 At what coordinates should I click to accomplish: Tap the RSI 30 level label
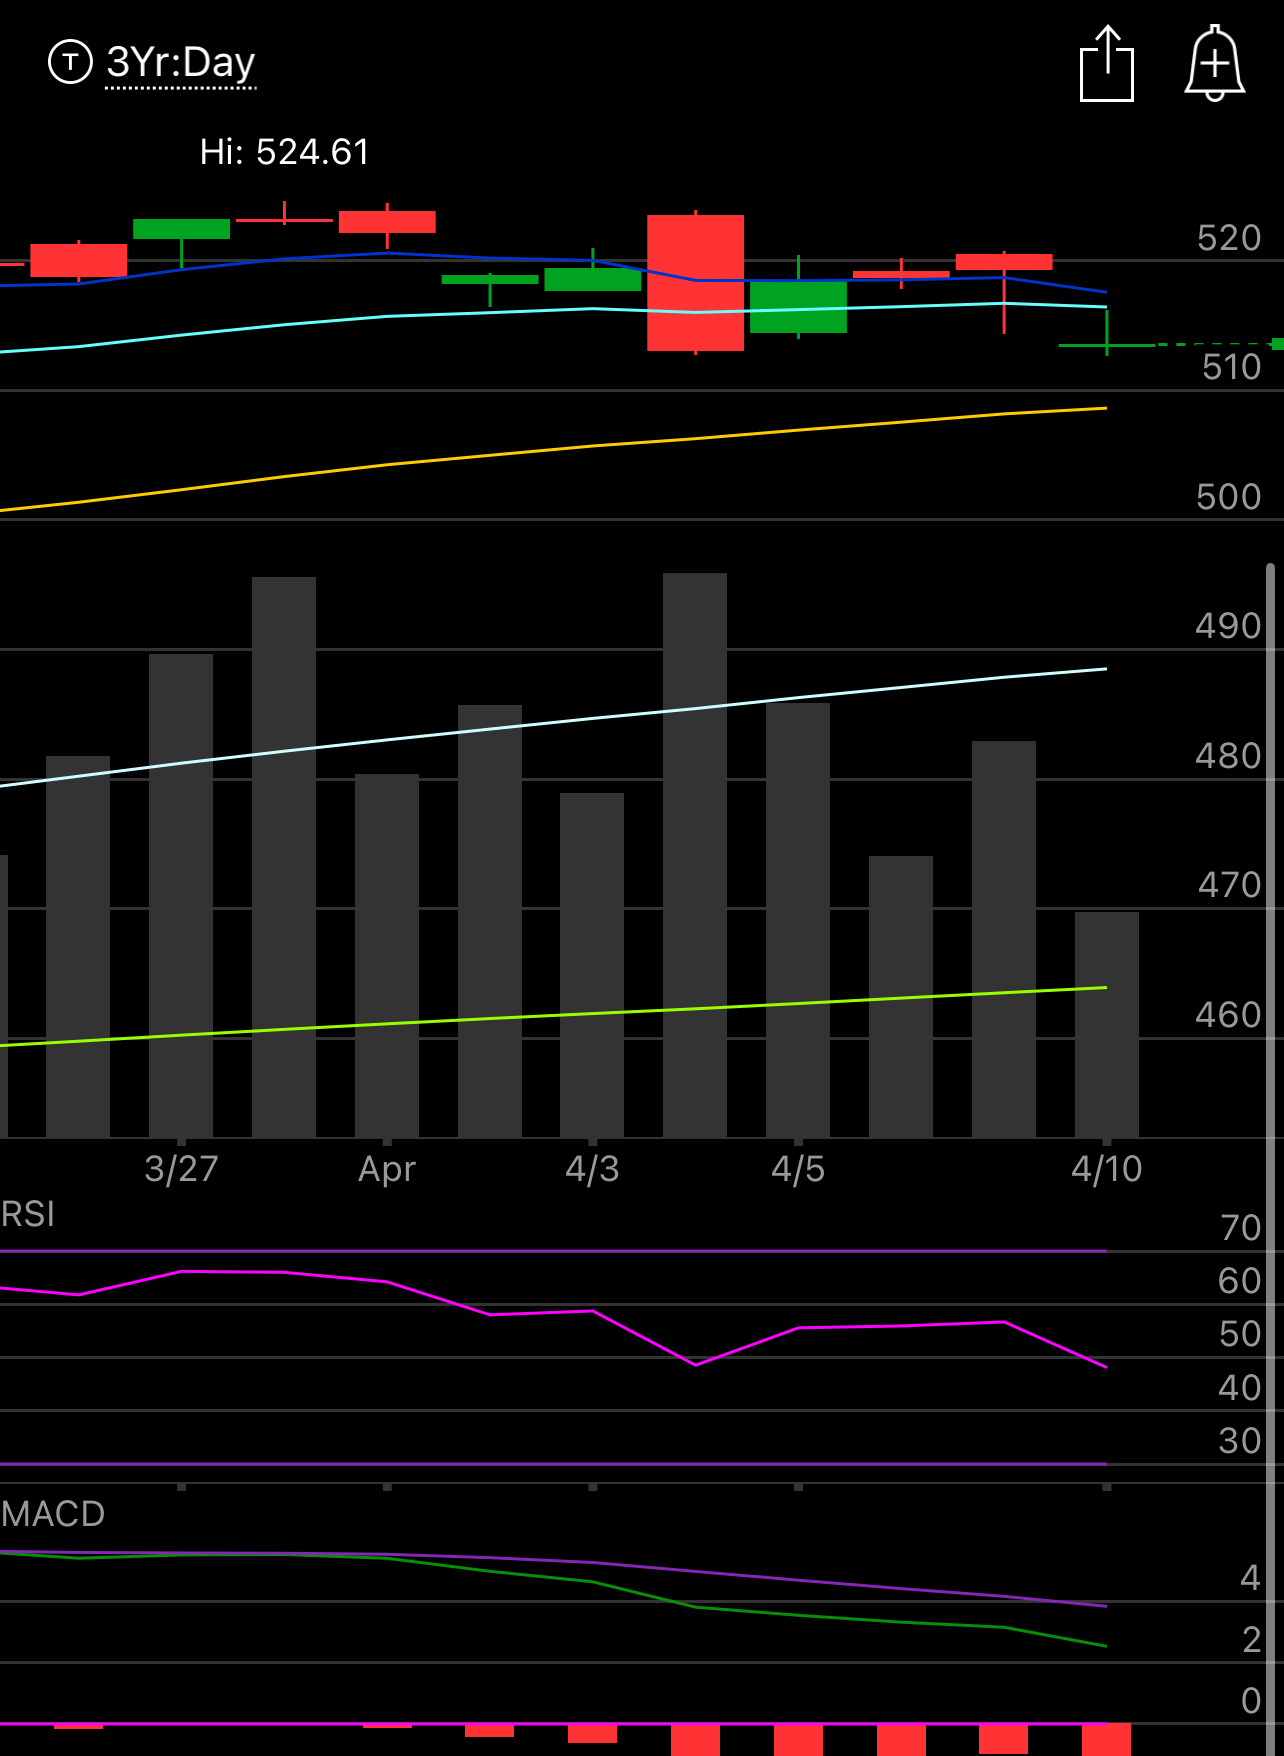point(1240,1441)
